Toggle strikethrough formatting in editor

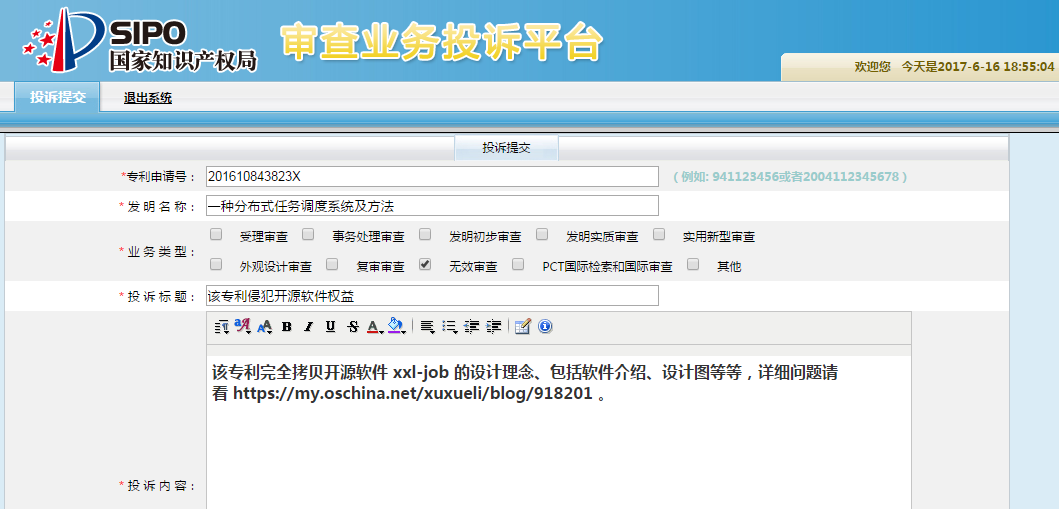(353, 327)
